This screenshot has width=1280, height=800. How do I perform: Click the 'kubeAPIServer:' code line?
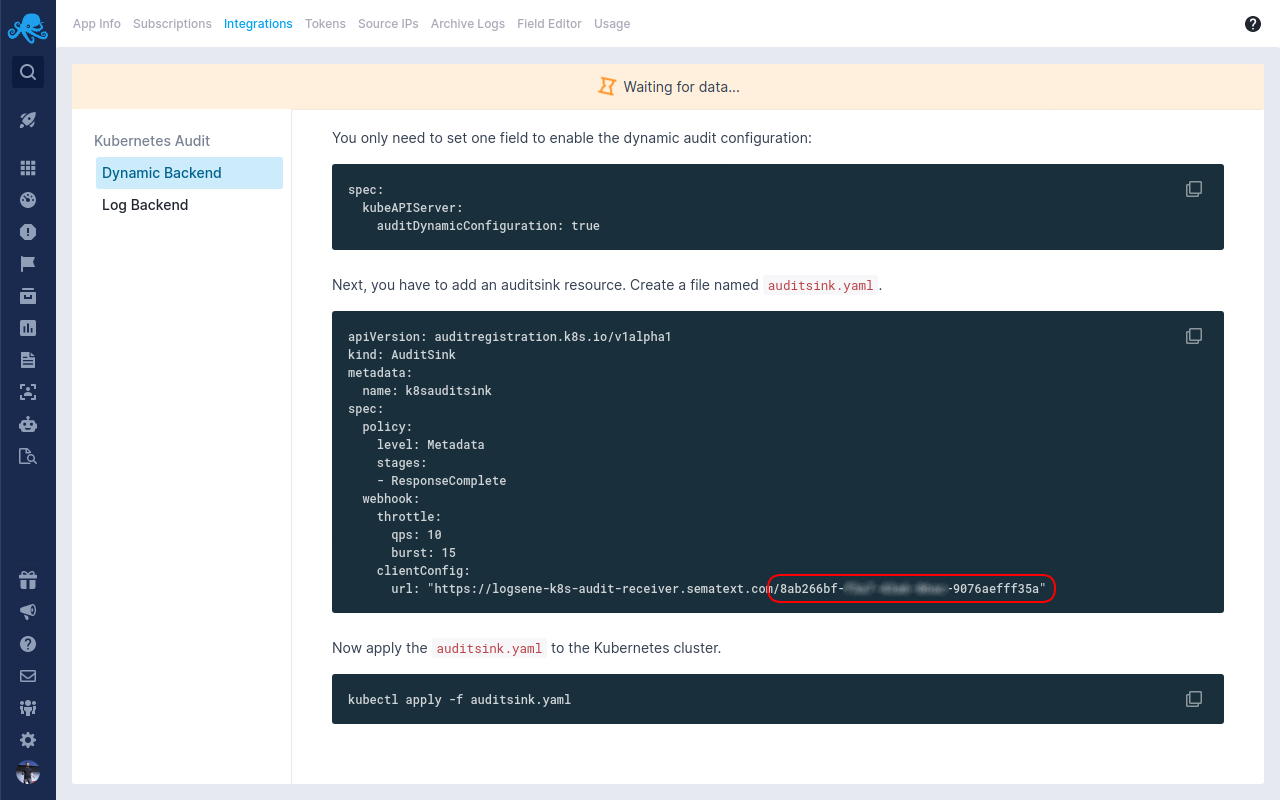[412, 208]
